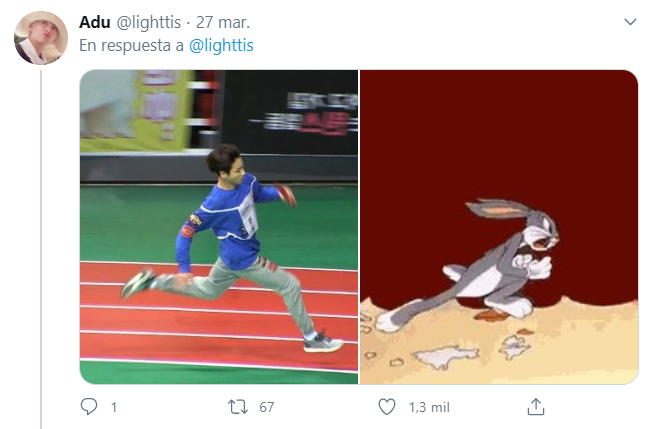Open the tweet's 27 mar. timestamp
Image resolution: width=653 pixels, height=429 pixels.
tap(223, 22)
